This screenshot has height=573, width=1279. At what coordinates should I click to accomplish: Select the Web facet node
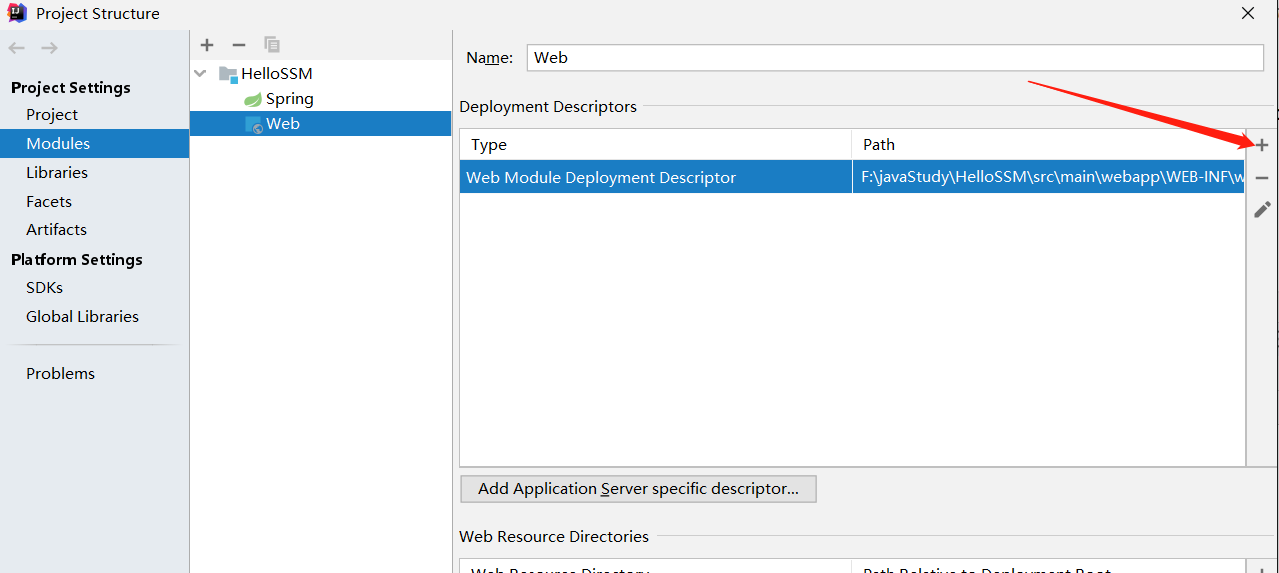point(282,124)
